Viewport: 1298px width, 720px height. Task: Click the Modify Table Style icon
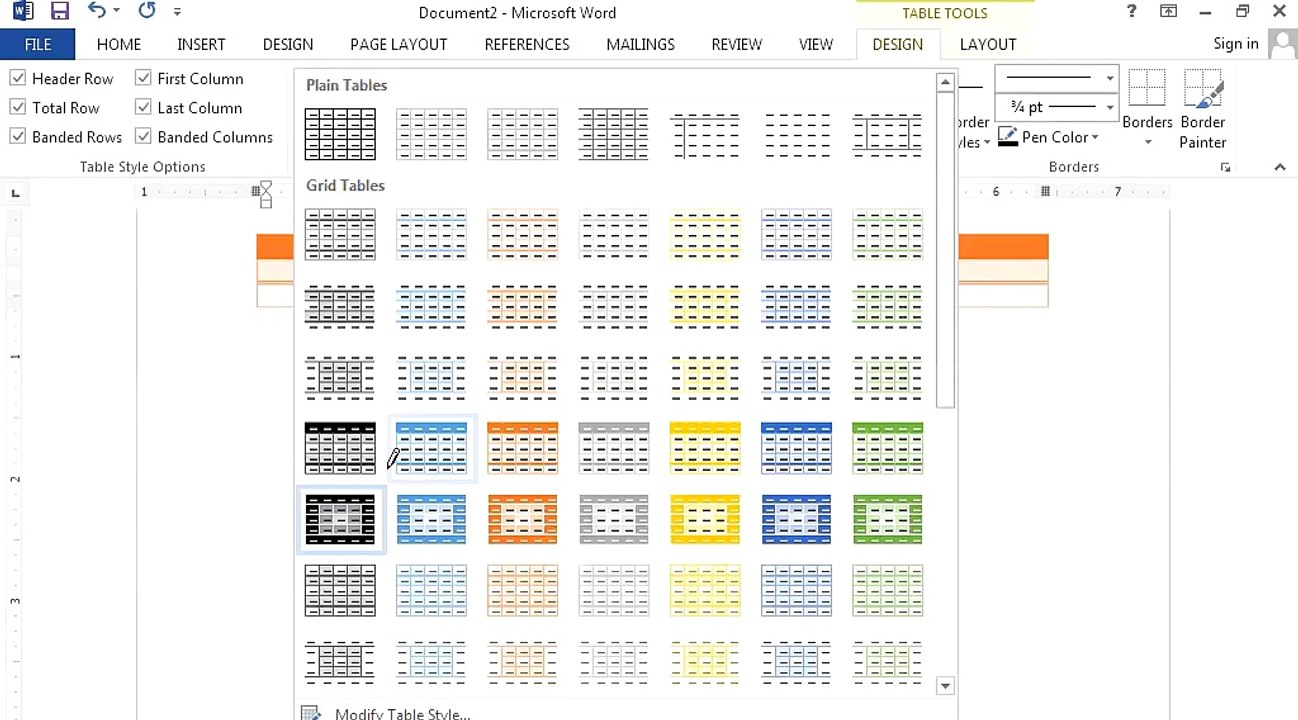tap(312, 714)
